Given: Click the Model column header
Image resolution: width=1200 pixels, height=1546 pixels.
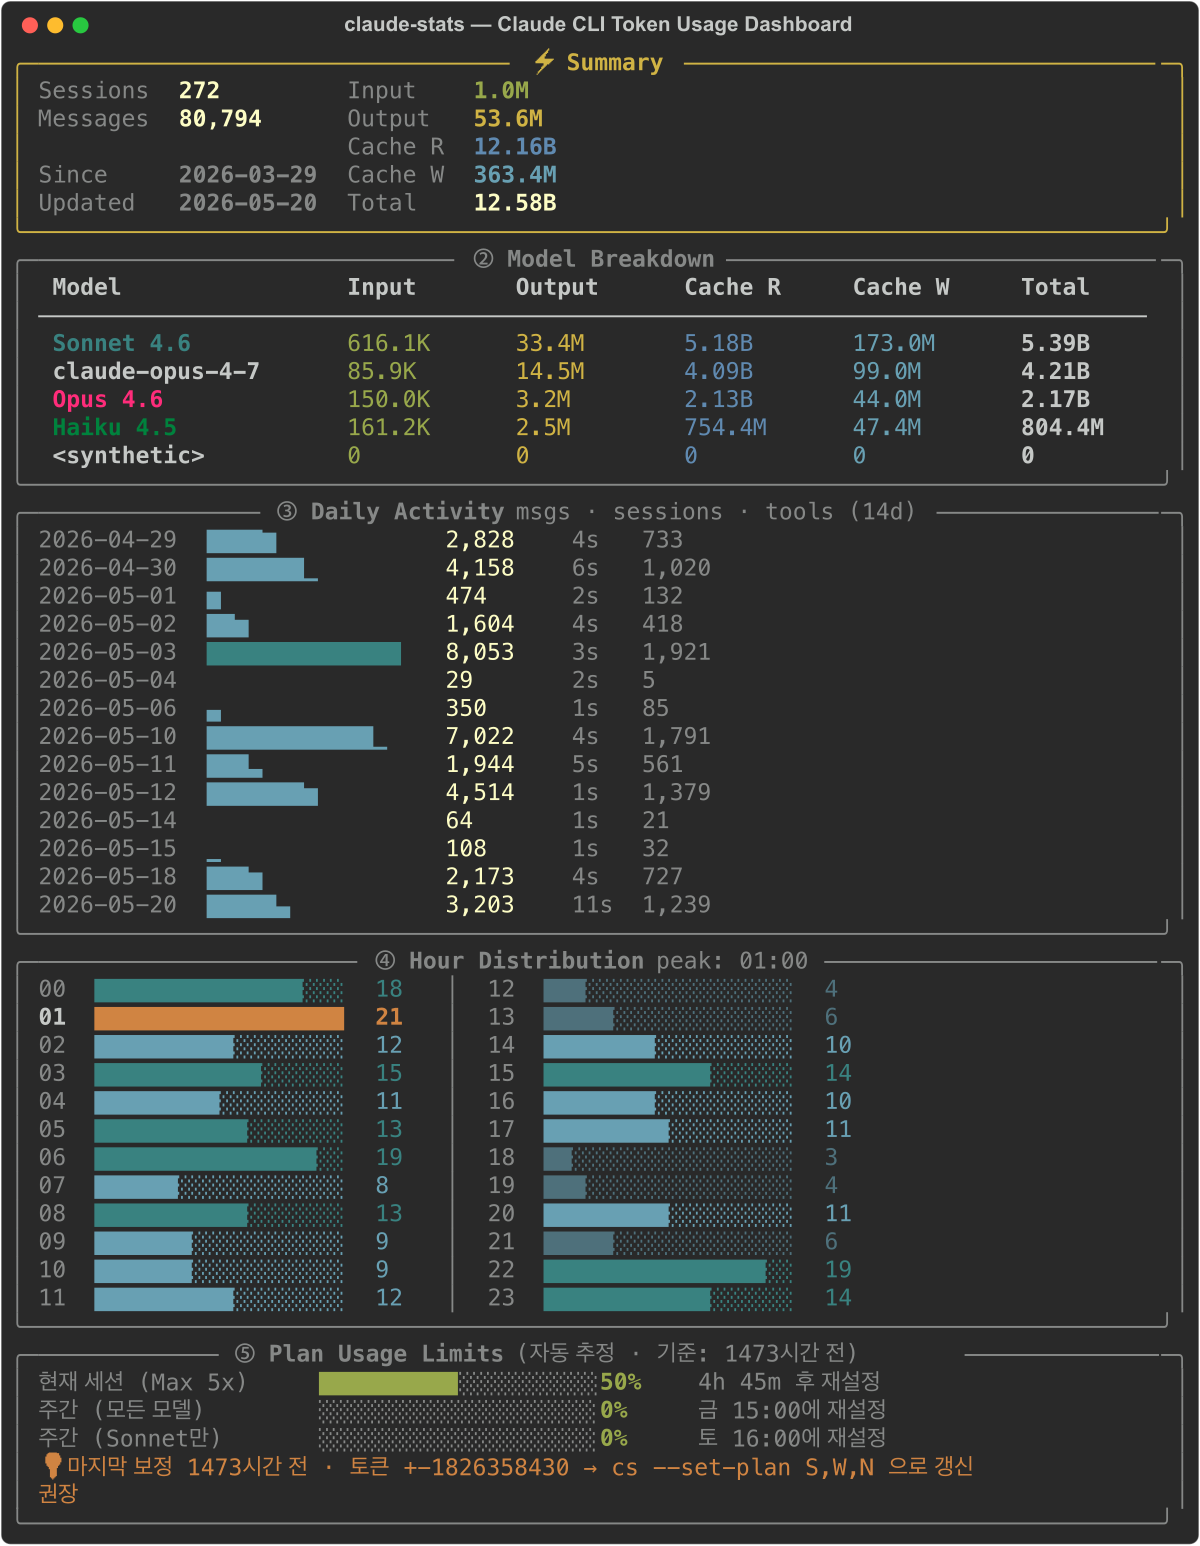Looking at the screenshot, I should tap(87, 287).
